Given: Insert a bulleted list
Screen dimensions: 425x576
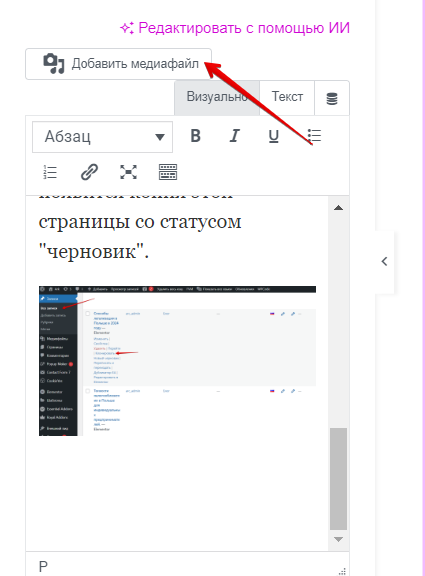Looking at the screenshot, I should [314, 136].
